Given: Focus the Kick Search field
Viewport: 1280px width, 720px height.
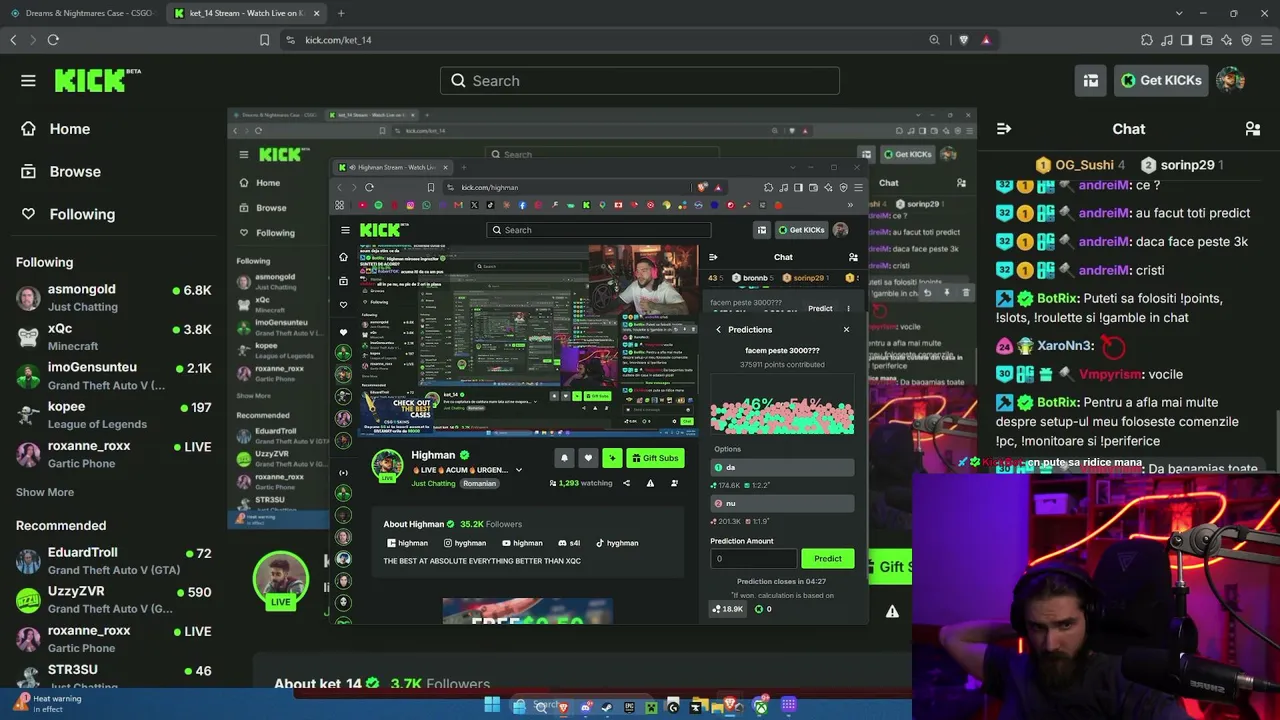Looking at the screenshot, I should click(640, 81).
